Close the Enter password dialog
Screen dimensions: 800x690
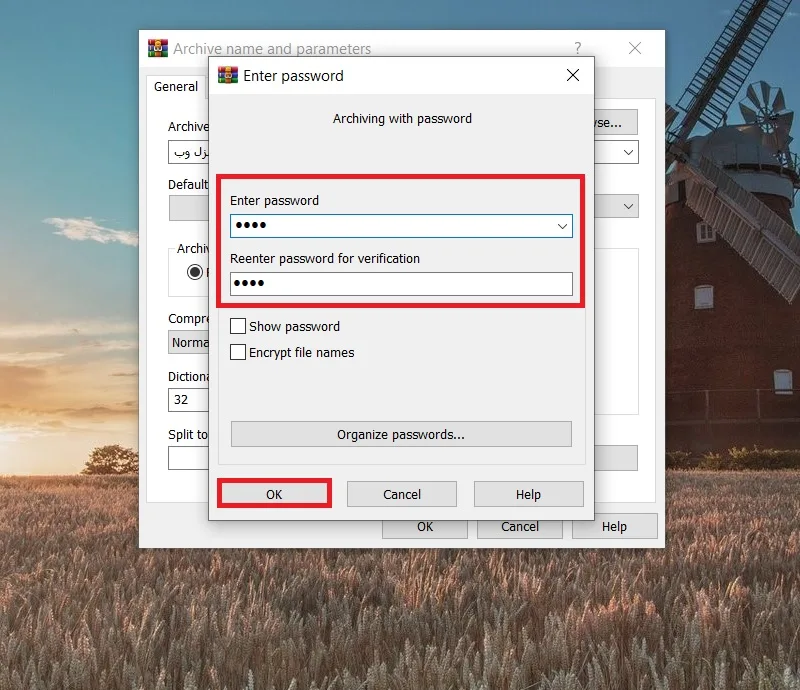pyautogui.click(x=572, y=75)
